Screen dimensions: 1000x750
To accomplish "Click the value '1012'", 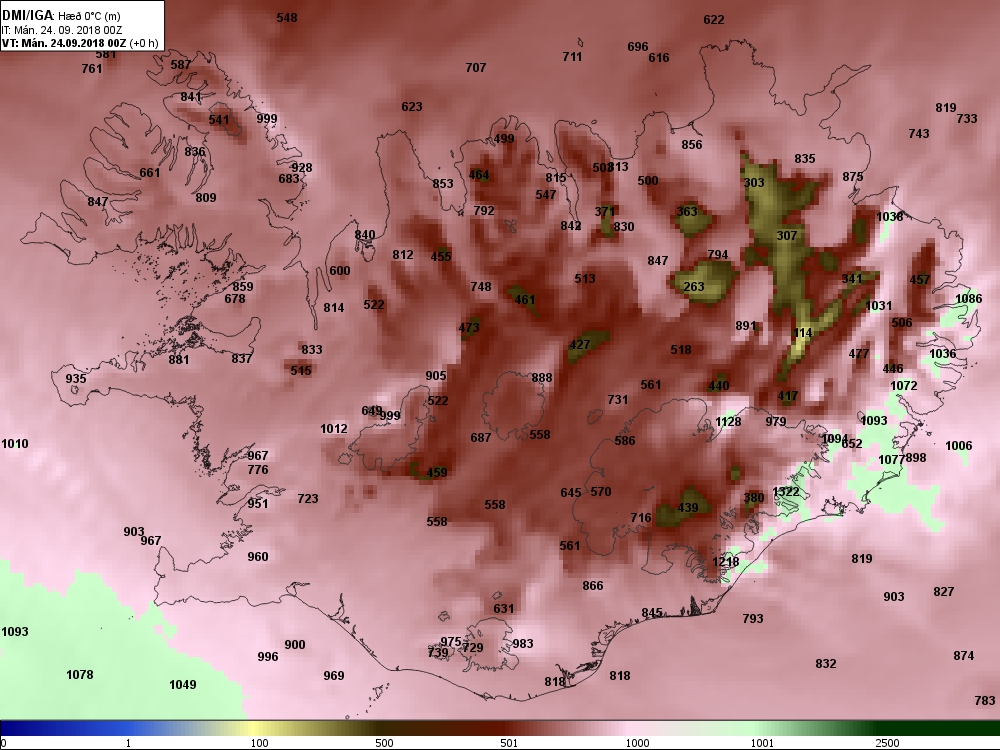I will (334, 429).
